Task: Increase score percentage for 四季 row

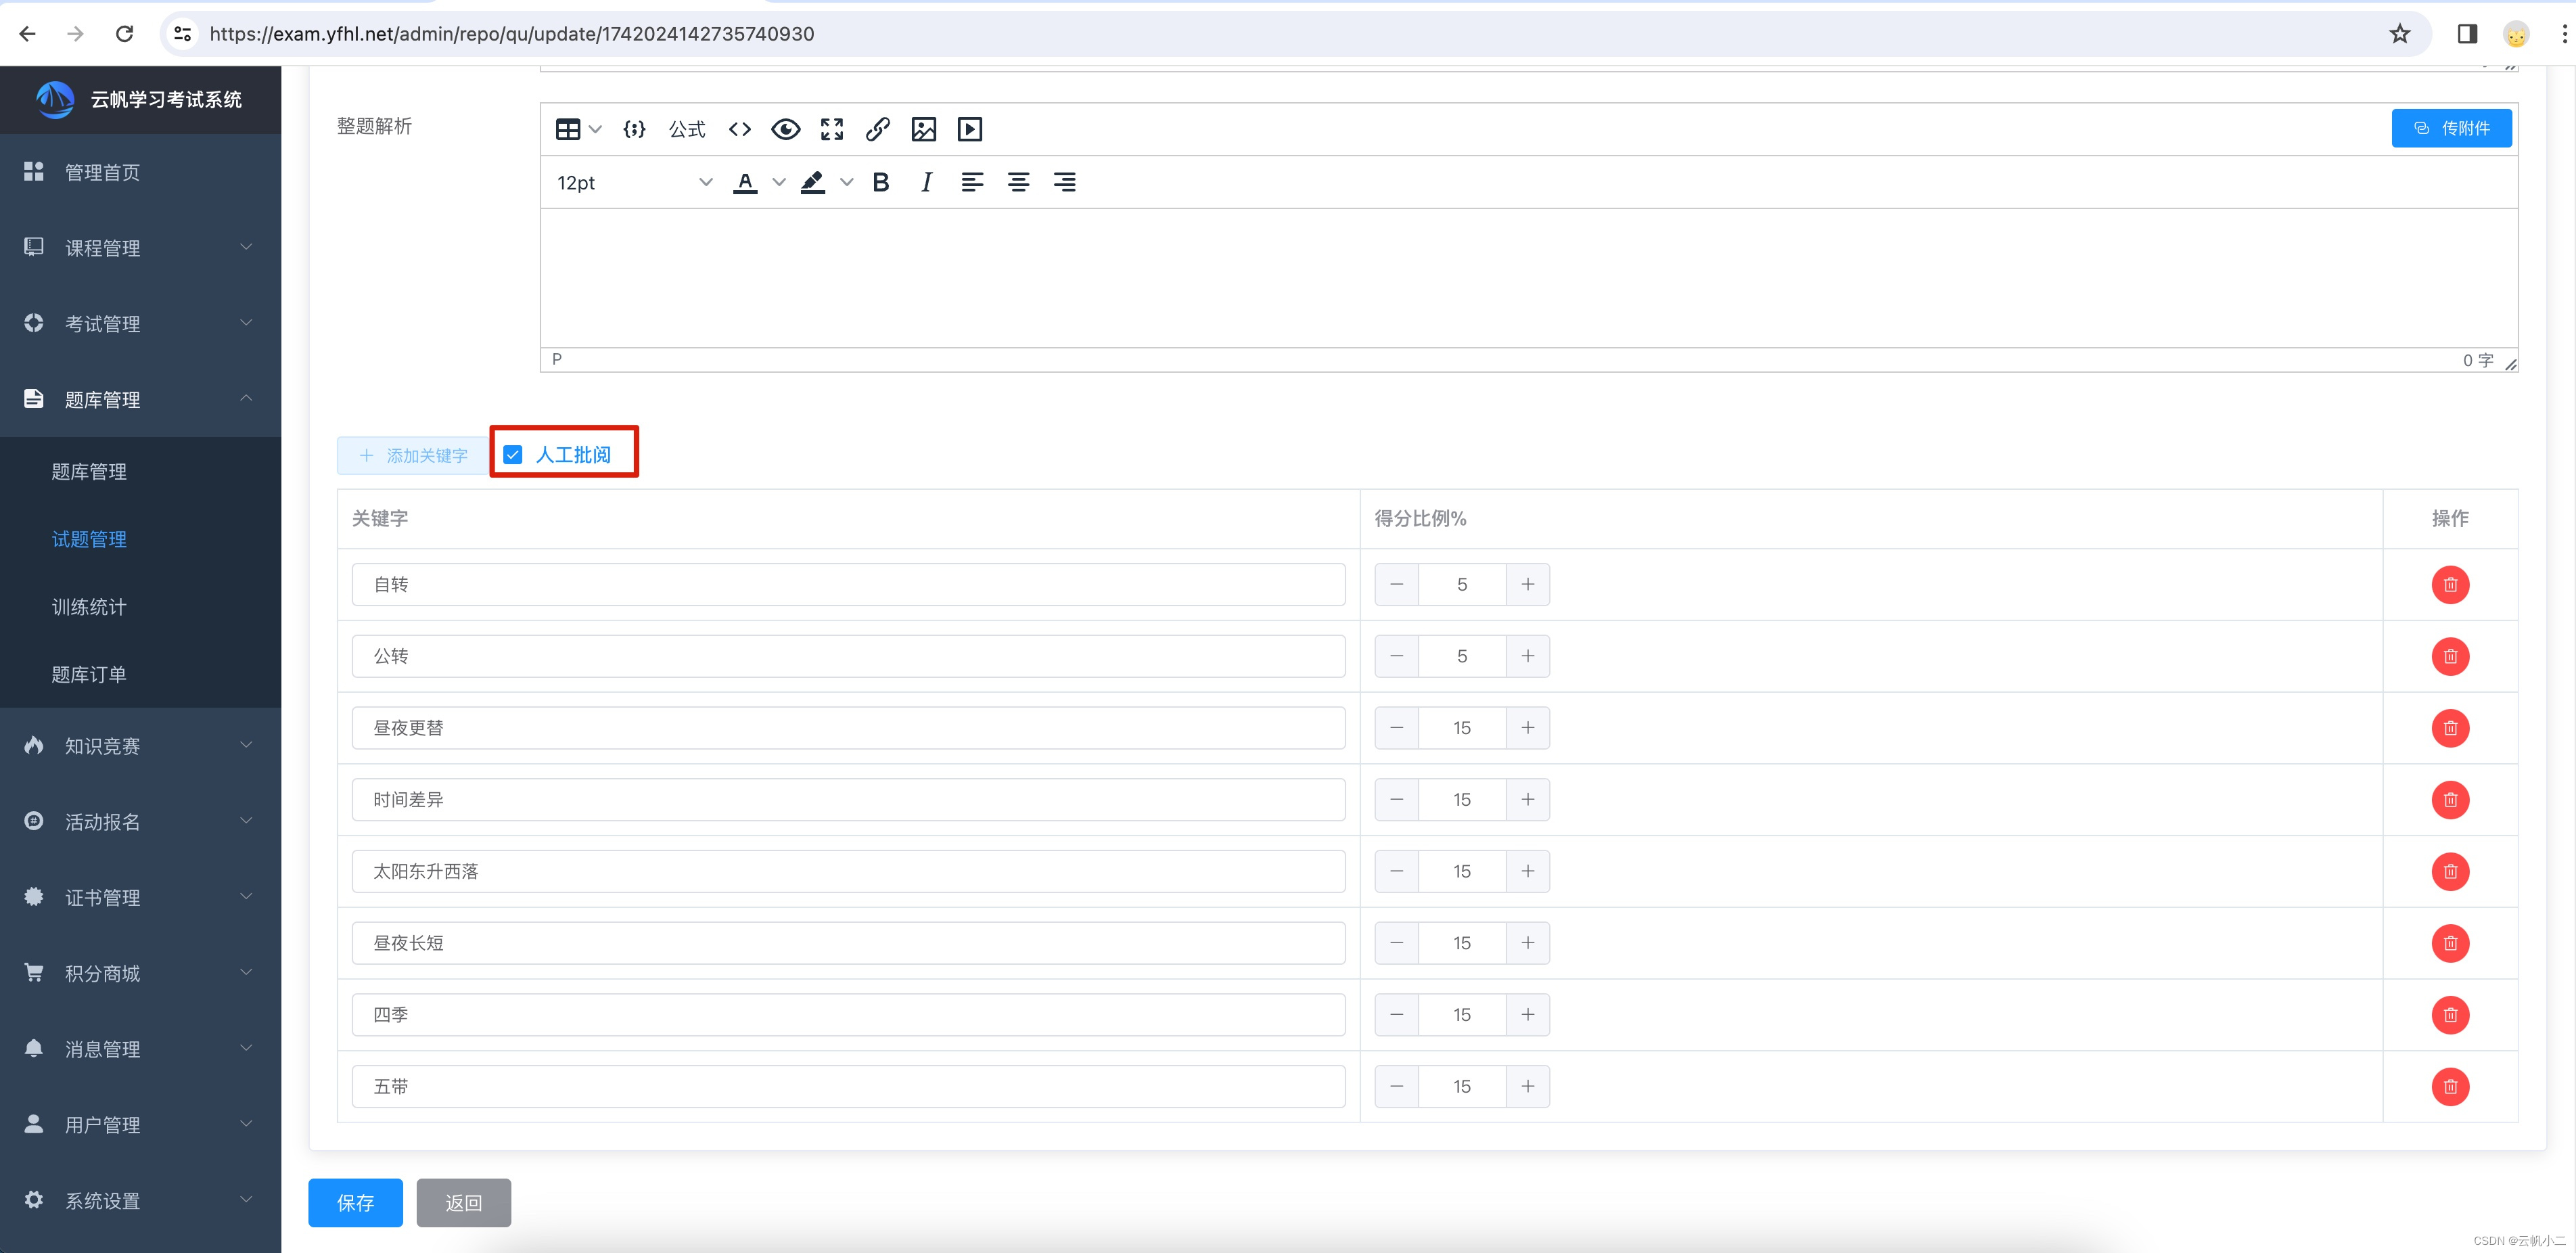Action: 1527,1014
